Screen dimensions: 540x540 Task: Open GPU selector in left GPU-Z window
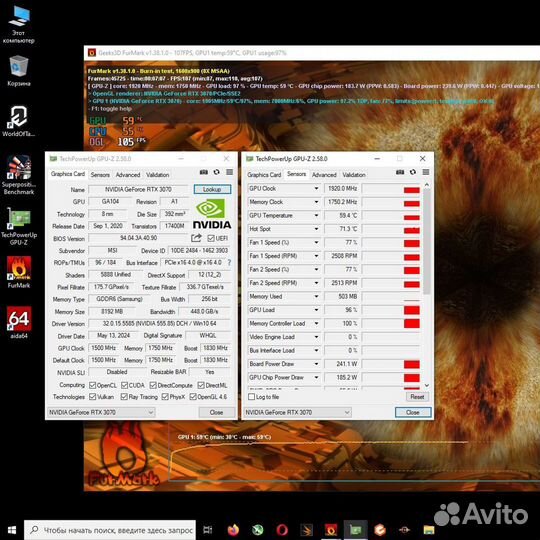click(101, 412)
